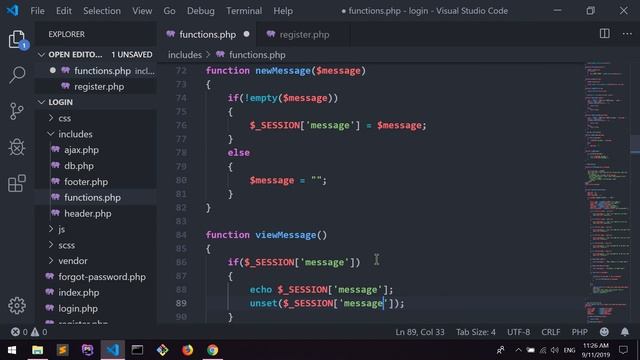
Task: Click the includes breadcrumb
Action: click(185, 55)
